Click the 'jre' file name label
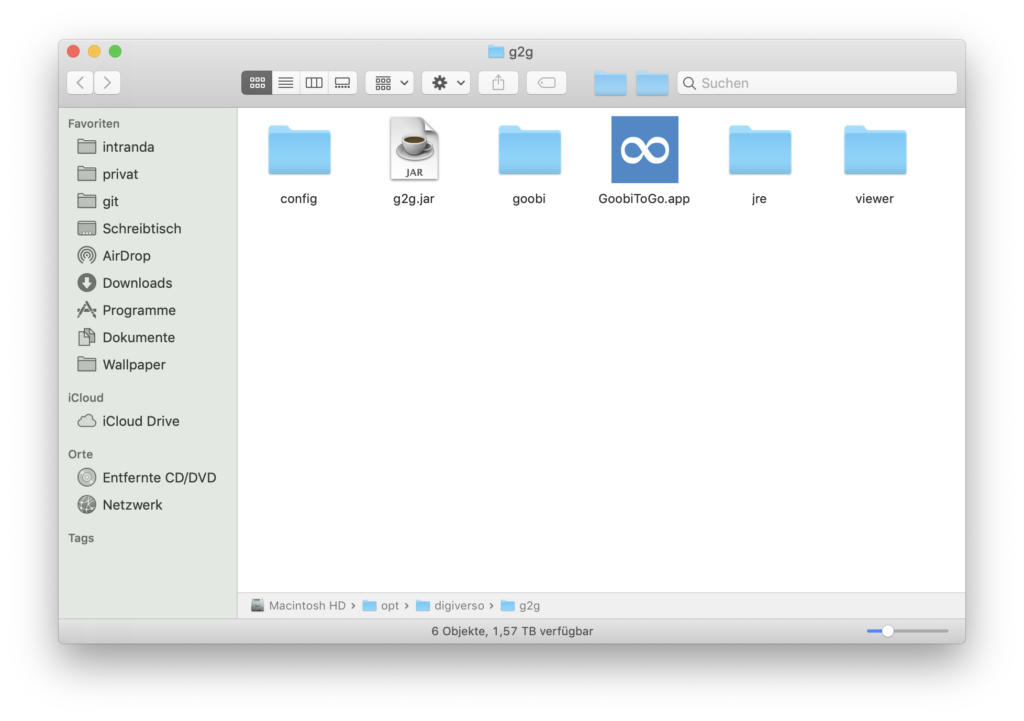 click(x=760, y=199)
